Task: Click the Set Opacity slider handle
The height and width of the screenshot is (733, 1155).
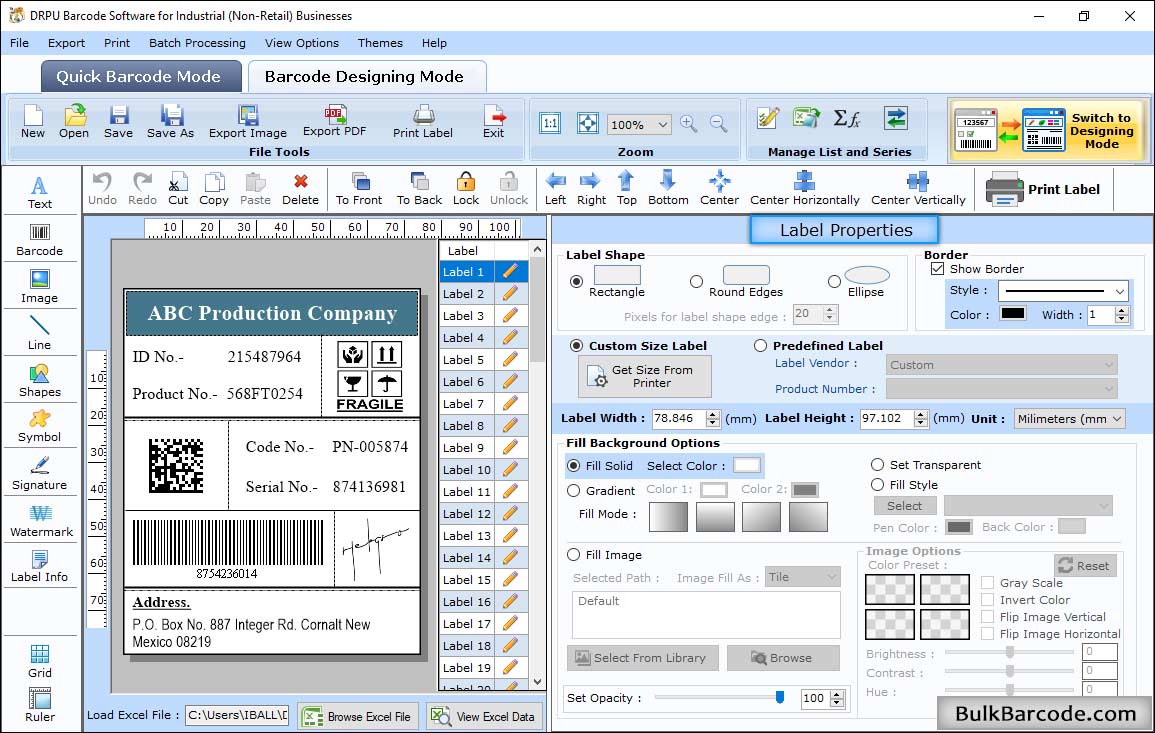Action: pyautogui.click(x=780, y=697)
